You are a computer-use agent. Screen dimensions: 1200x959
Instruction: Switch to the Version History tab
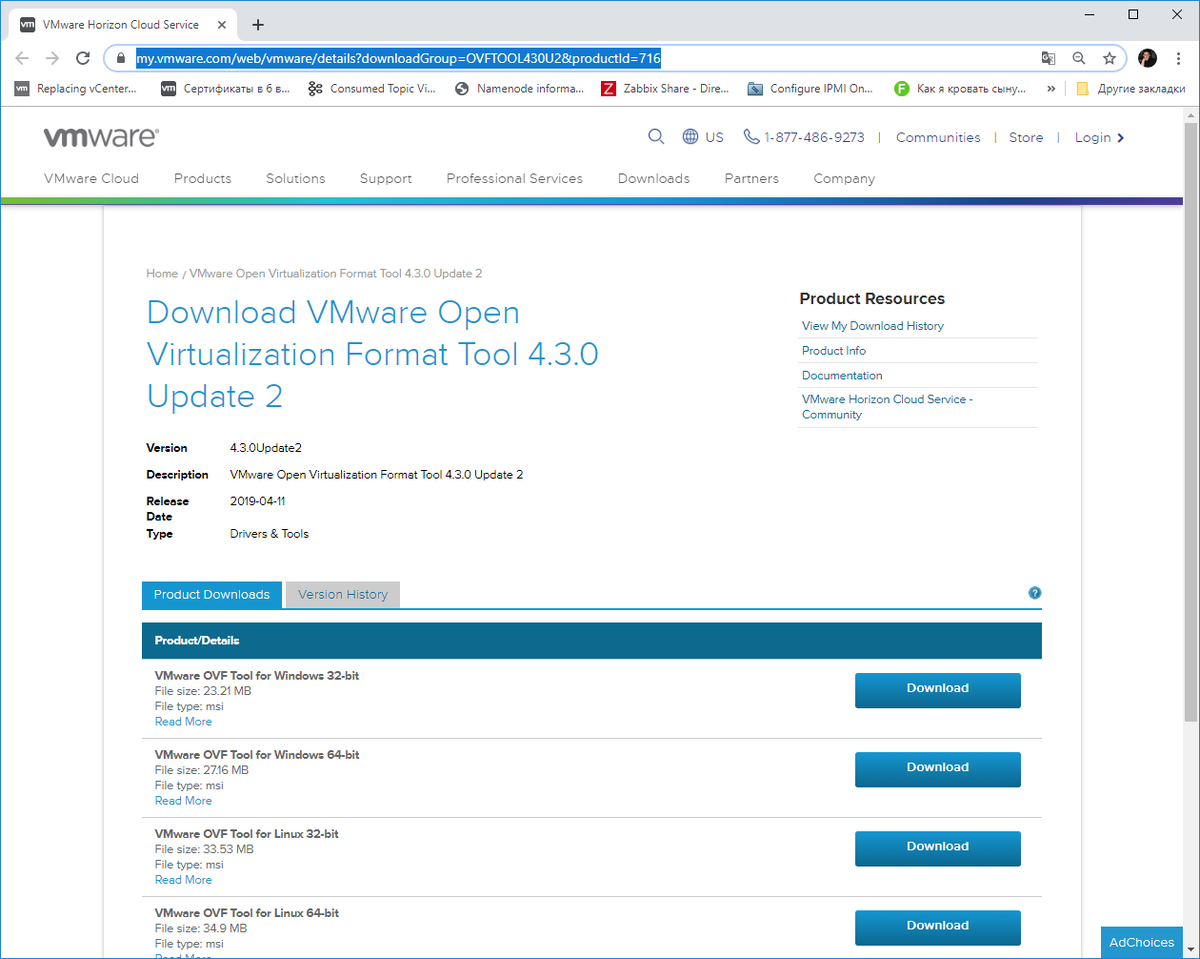click(x=343, y=594)
